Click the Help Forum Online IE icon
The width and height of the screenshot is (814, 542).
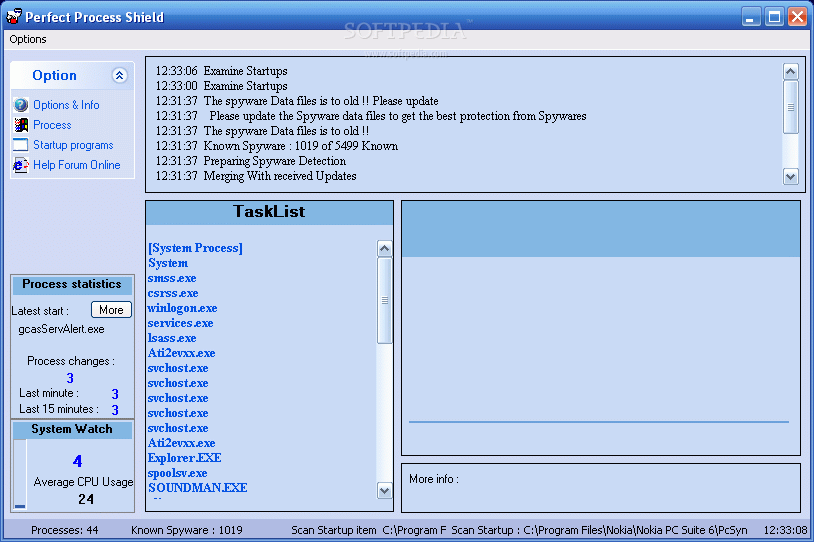pyautogui.click(x=21, y=165)
